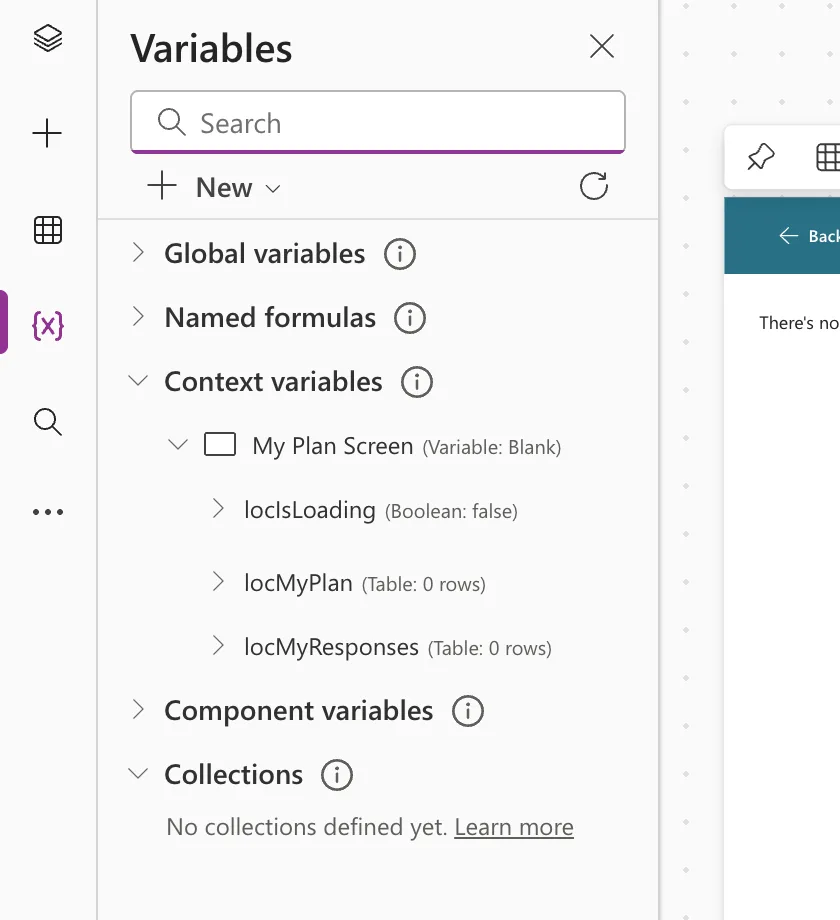Select the locMyPlan table variable
The height and width of the screenshot is (920, 840).
tap(365, 583)
